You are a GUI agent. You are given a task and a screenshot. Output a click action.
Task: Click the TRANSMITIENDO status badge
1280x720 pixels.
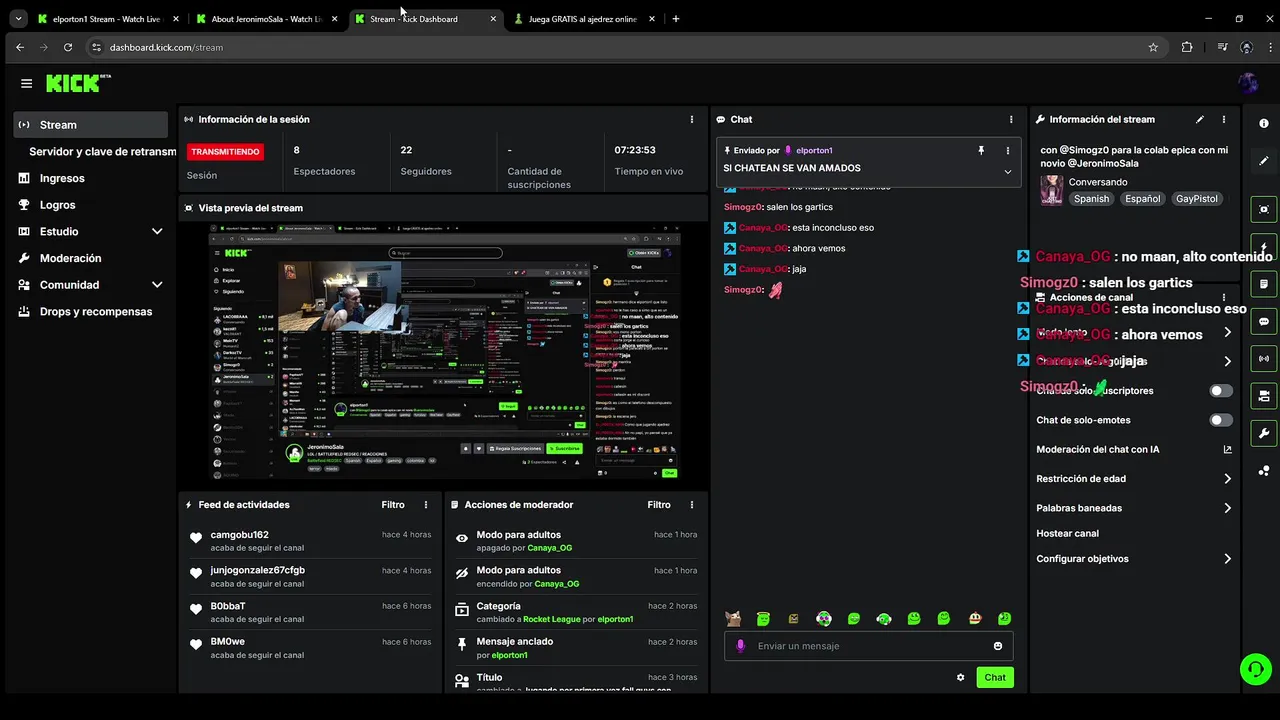225,152
